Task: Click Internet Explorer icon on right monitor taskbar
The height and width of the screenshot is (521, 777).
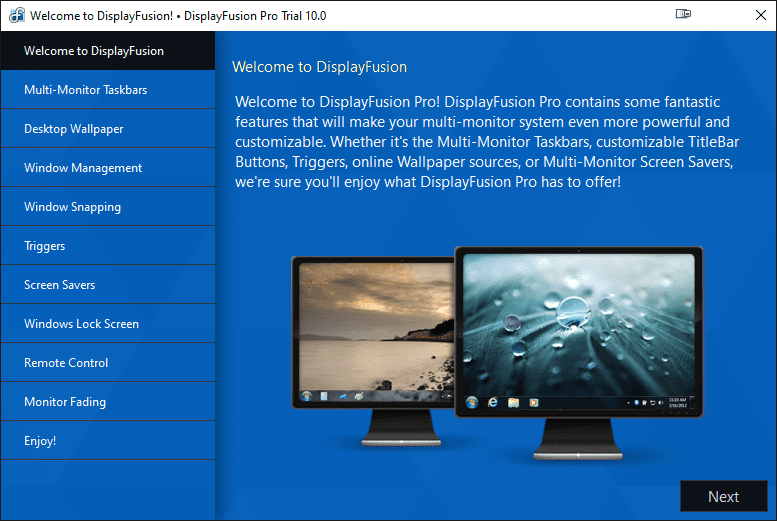Action: 493,403
